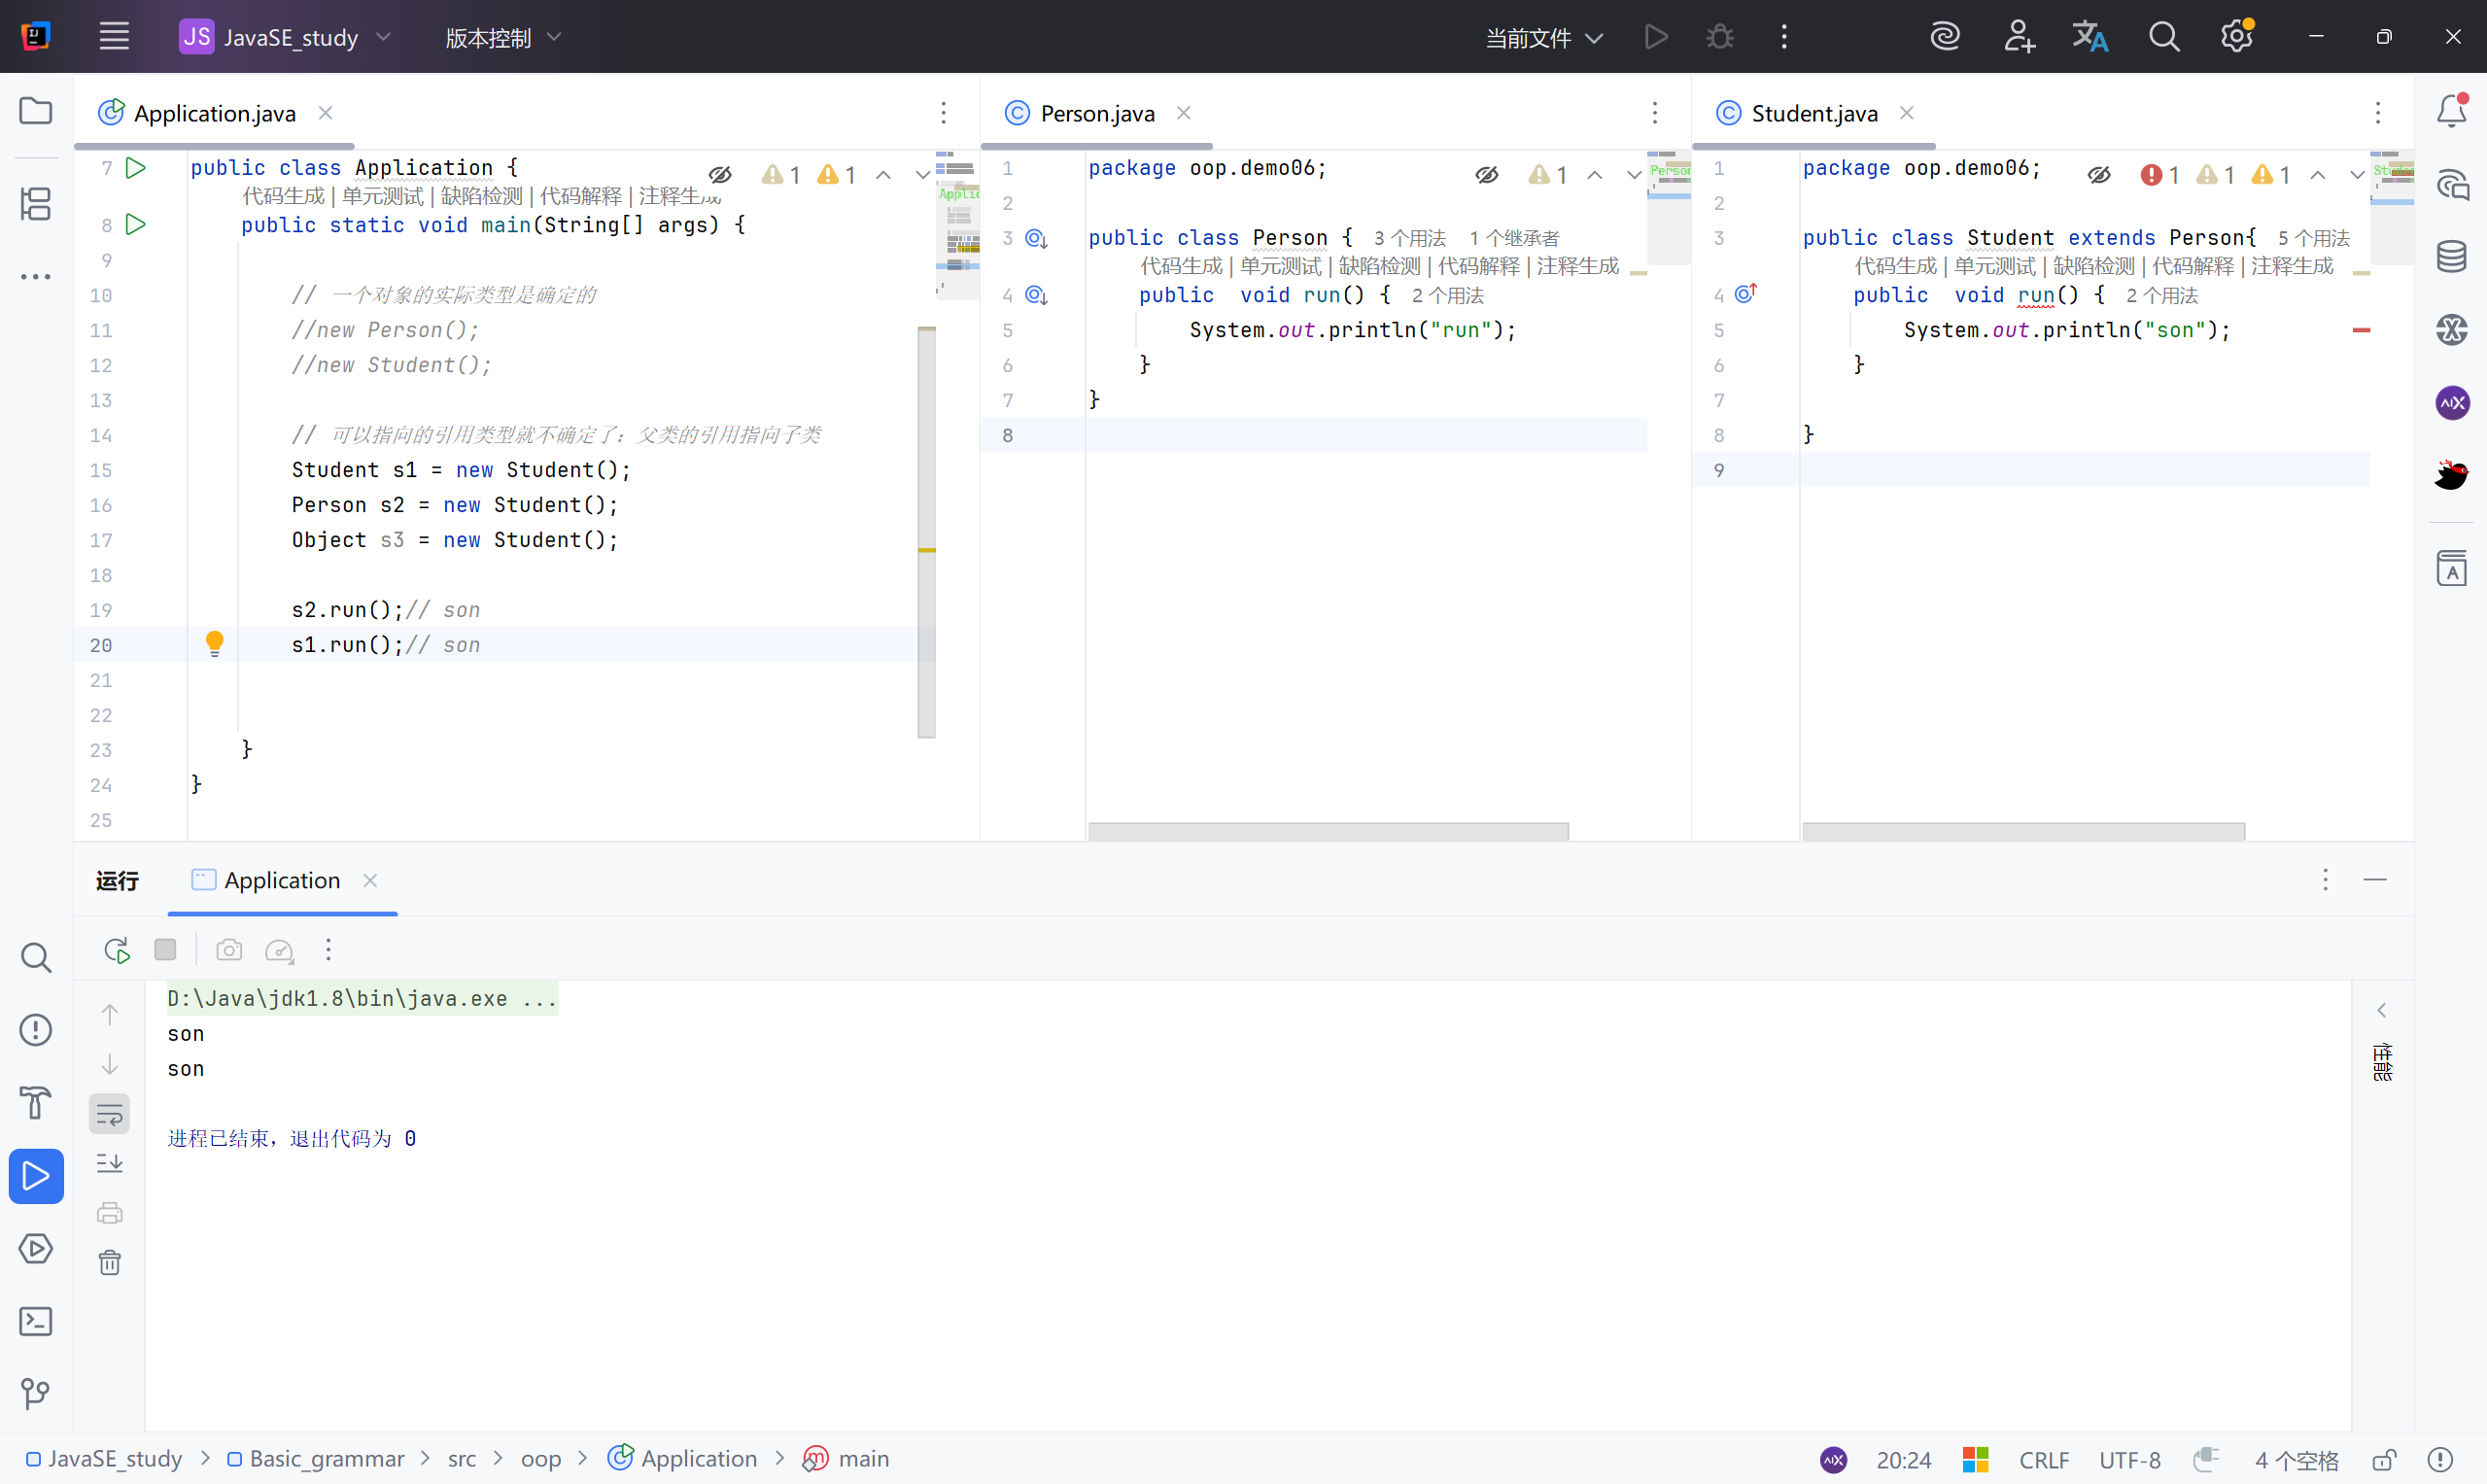Click the yellow lightbulb quick-fix icon
This screenshot has height=1484, width=2487.
coord(214,642)
